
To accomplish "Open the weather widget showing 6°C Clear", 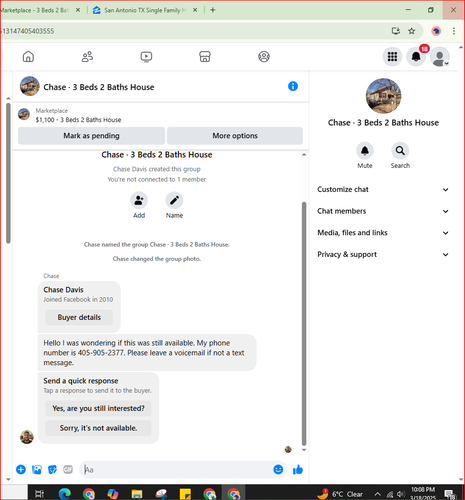I will (340, 494).
